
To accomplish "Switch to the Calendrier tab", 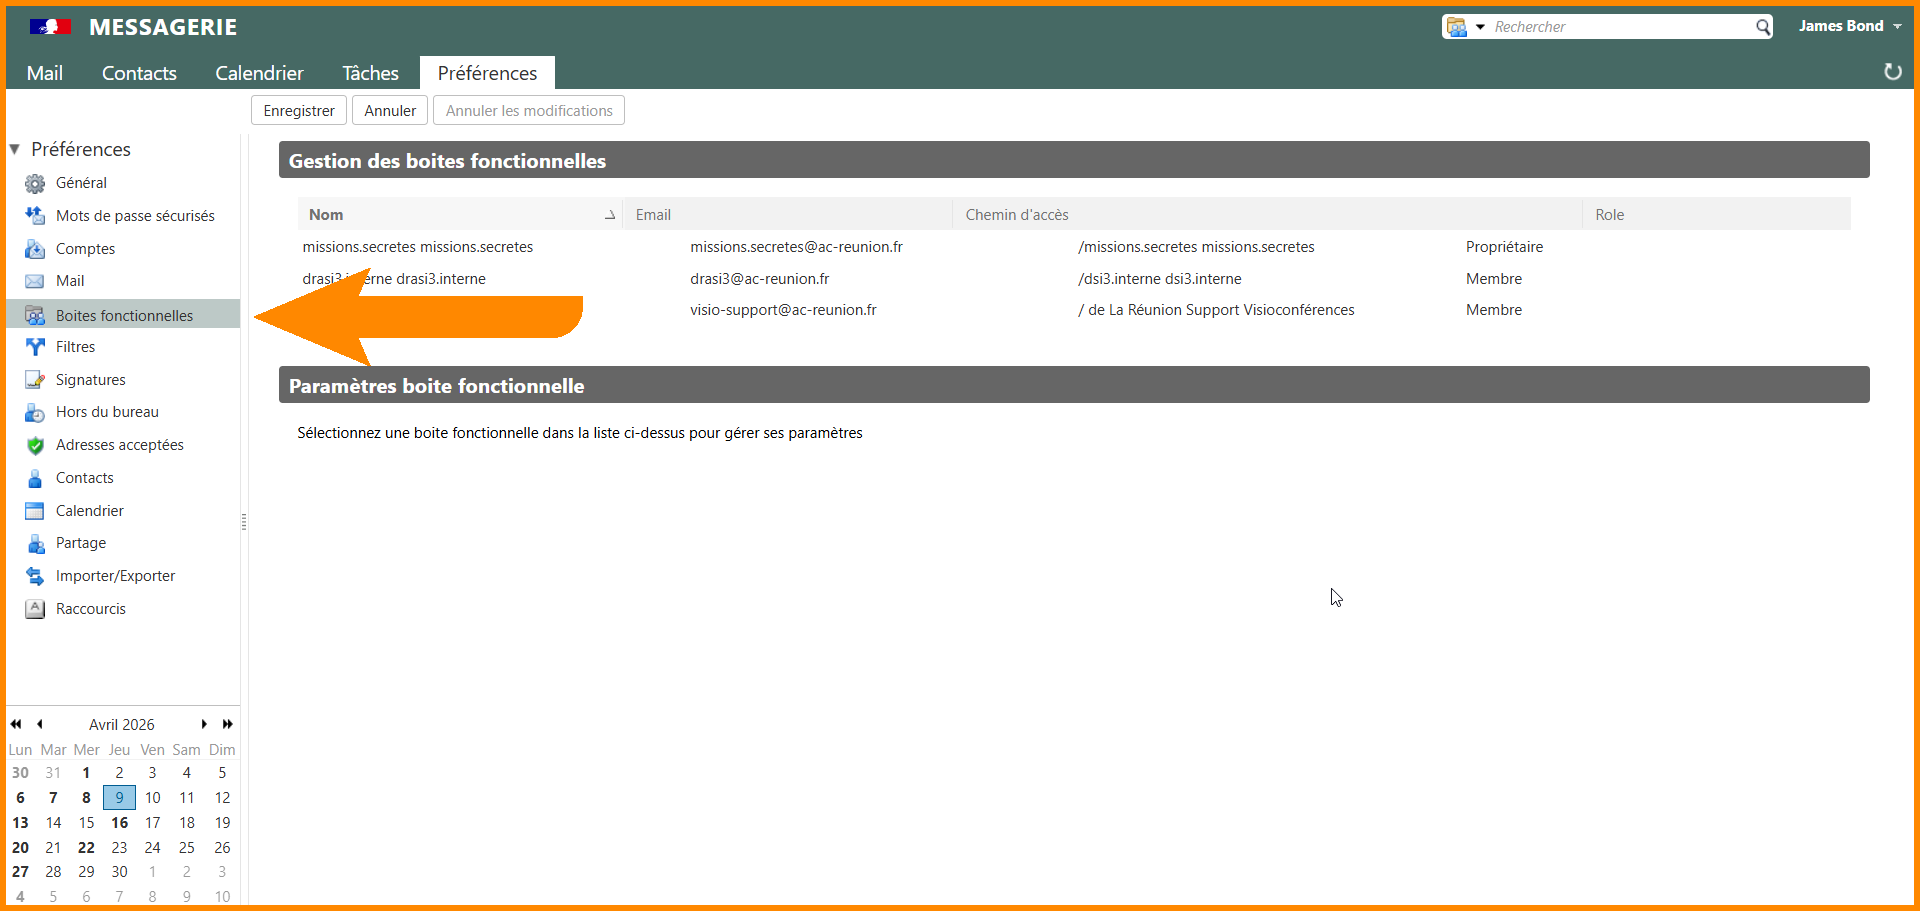I will [x=259, y=73].
